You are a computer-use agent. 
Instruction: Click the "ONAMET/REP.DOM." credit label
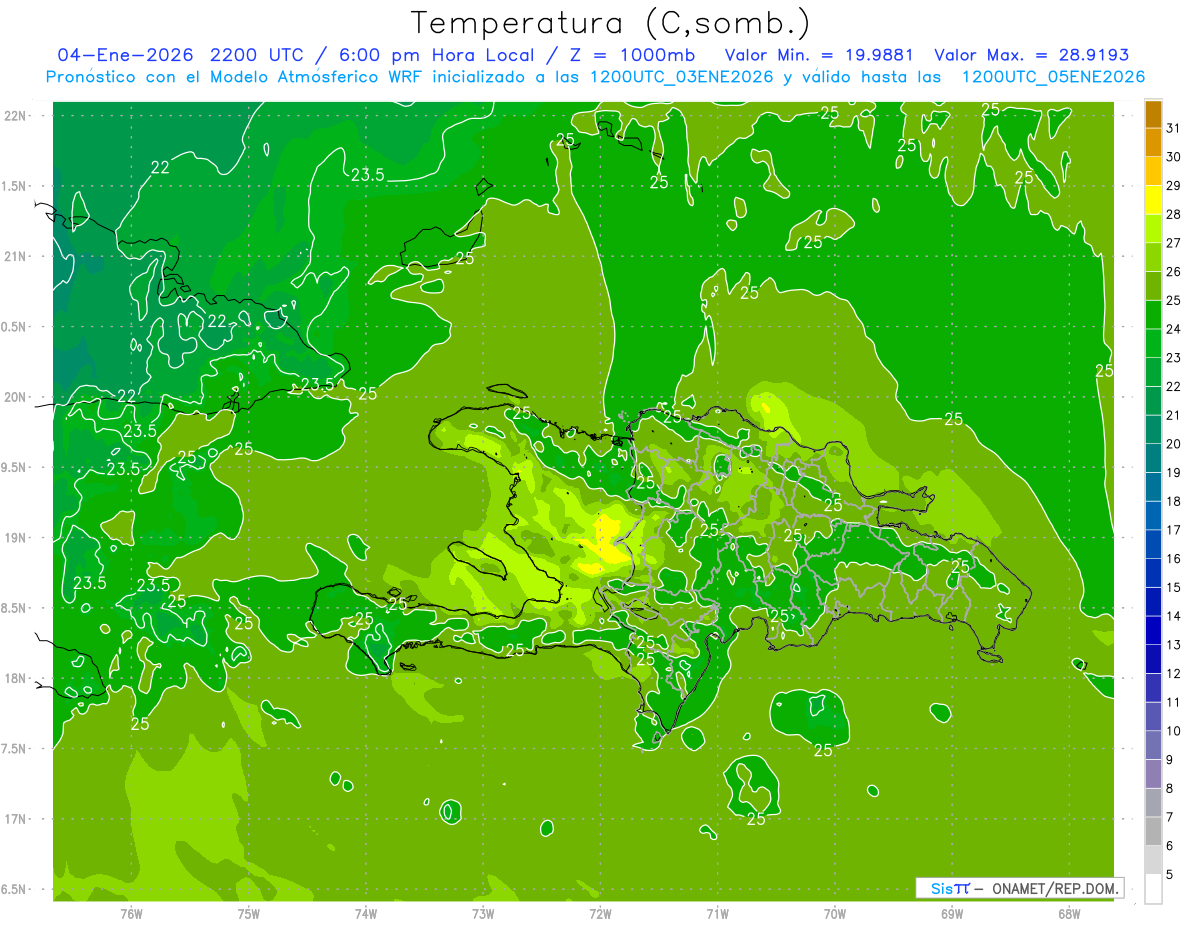pos(1054,888)
